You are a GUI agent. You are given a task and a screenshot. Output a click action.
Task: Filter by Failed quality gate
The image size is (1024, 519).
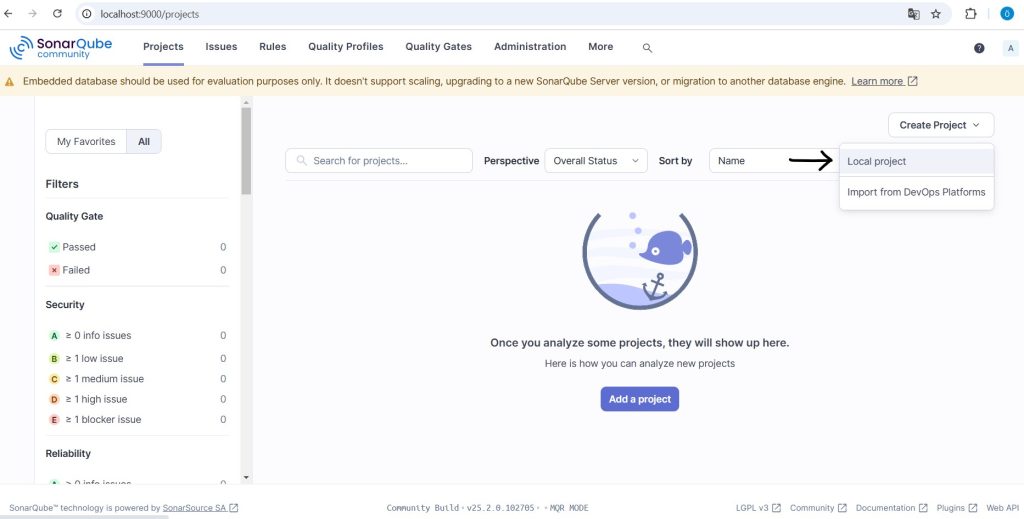tap(136, 270)
